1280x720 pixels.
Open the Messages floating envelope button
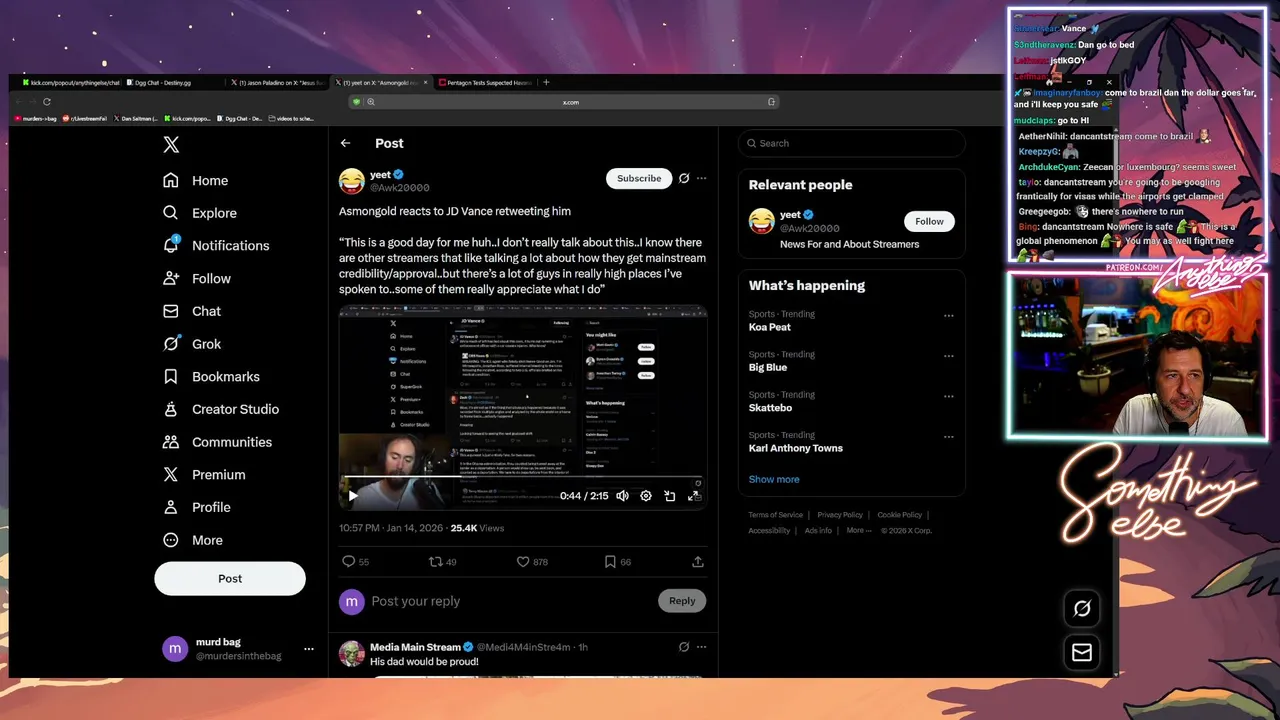point(1082,652)
